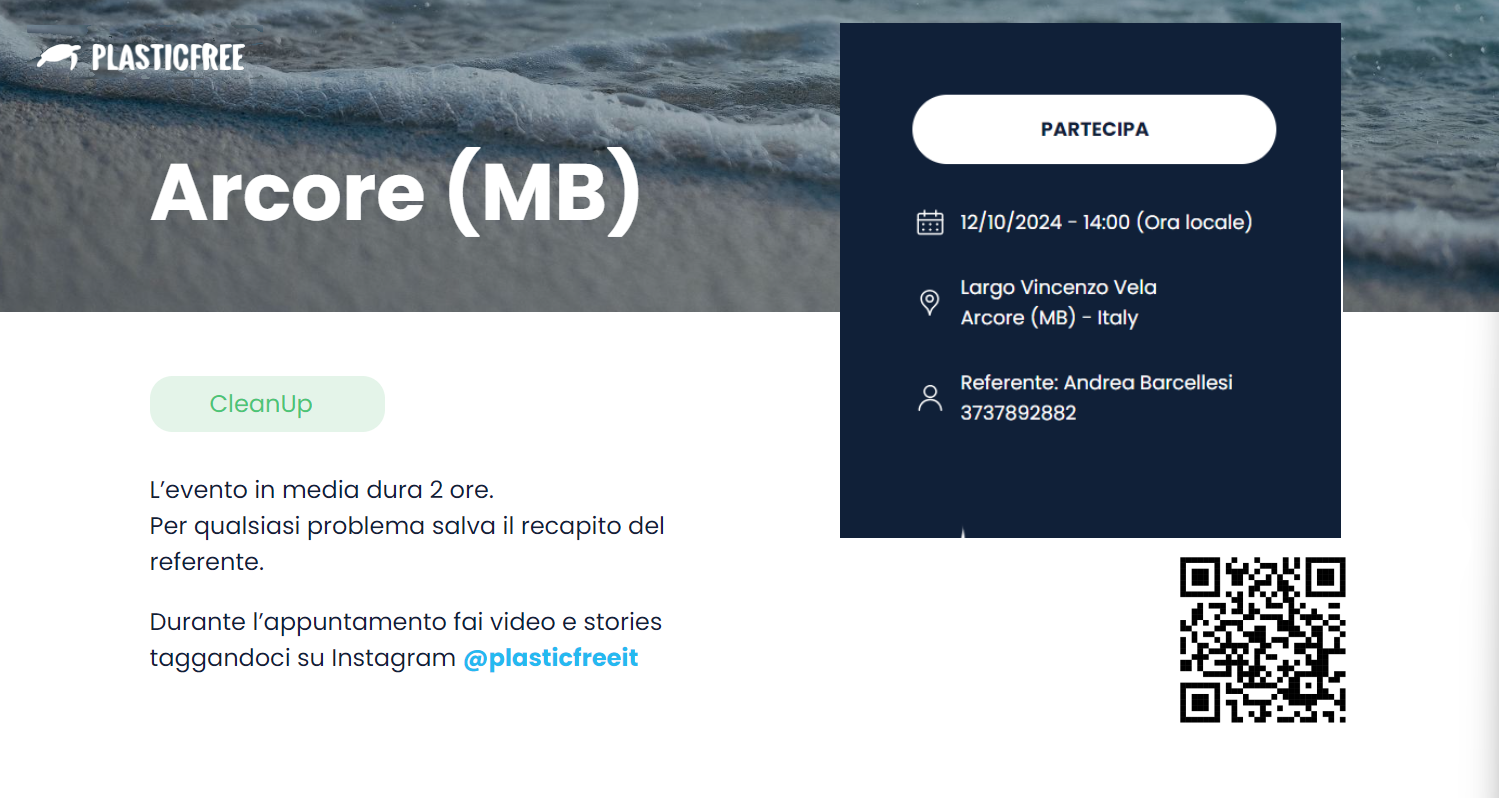Click the small arrow at the card's bottom
This screenshot has height=798, width=1499.
pos(963,532)
